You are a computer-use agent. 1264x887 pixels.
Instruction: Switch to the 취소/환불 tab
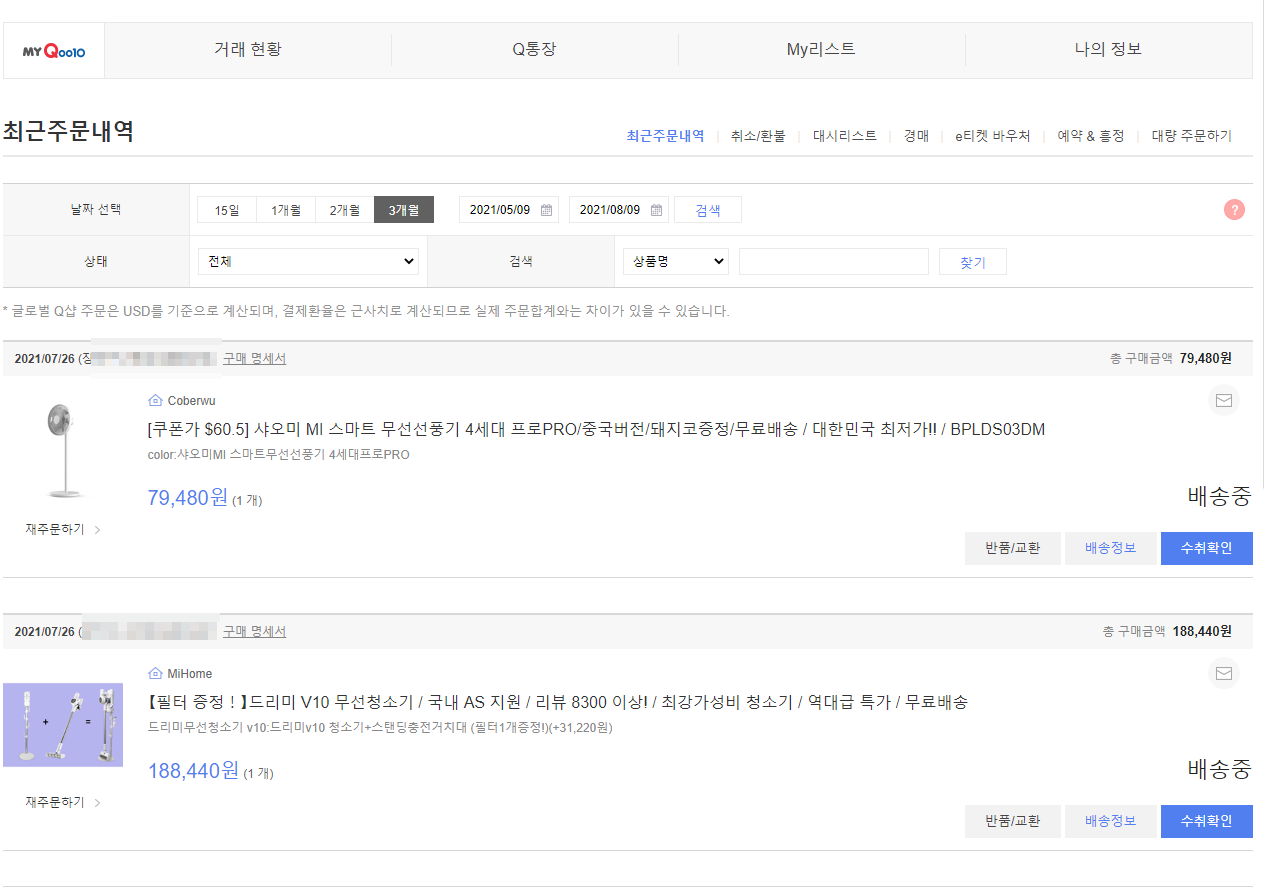coord(758,136)
